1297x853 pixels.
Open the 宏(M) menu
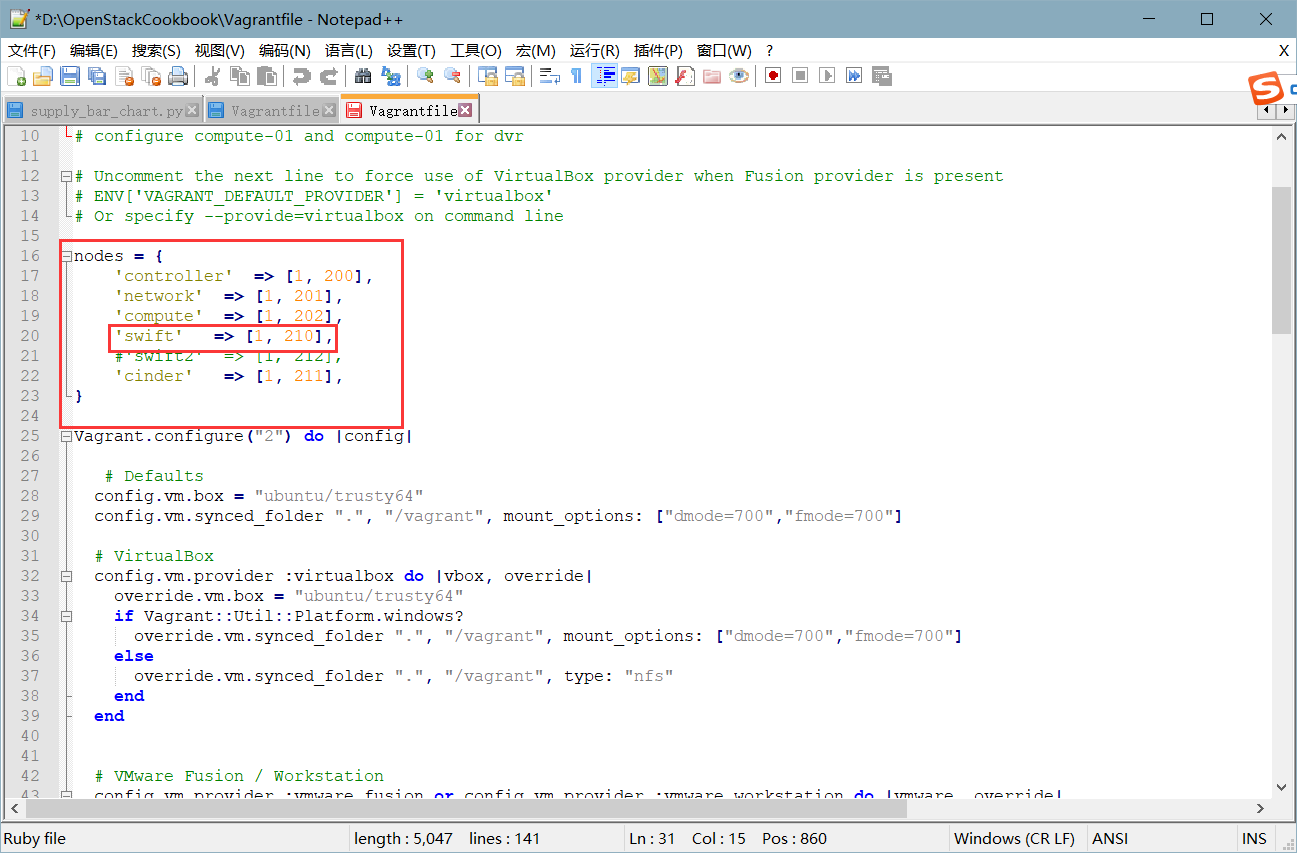tap(536, 50)
